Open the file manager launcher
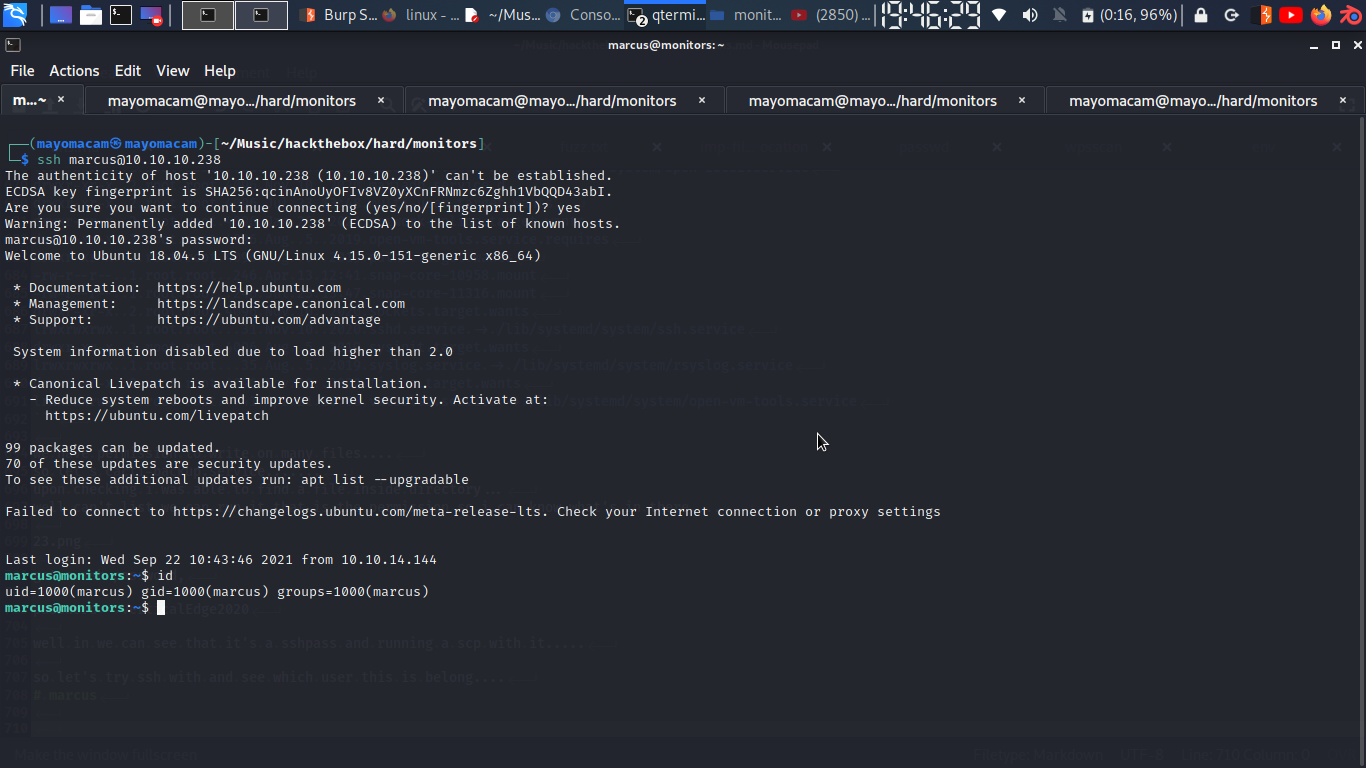This screenshot has height=768, width=1366. pos(91,15)
